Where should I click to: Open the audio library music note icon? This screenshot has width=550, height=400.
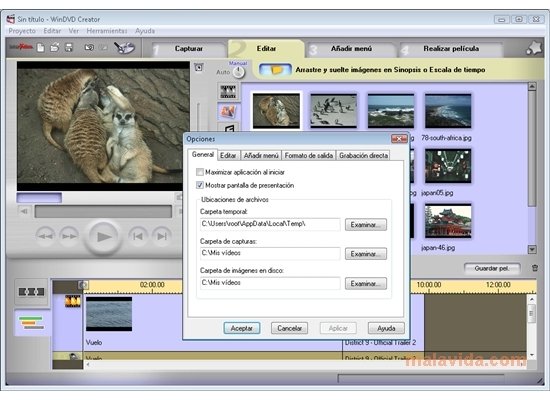(228, 128)
